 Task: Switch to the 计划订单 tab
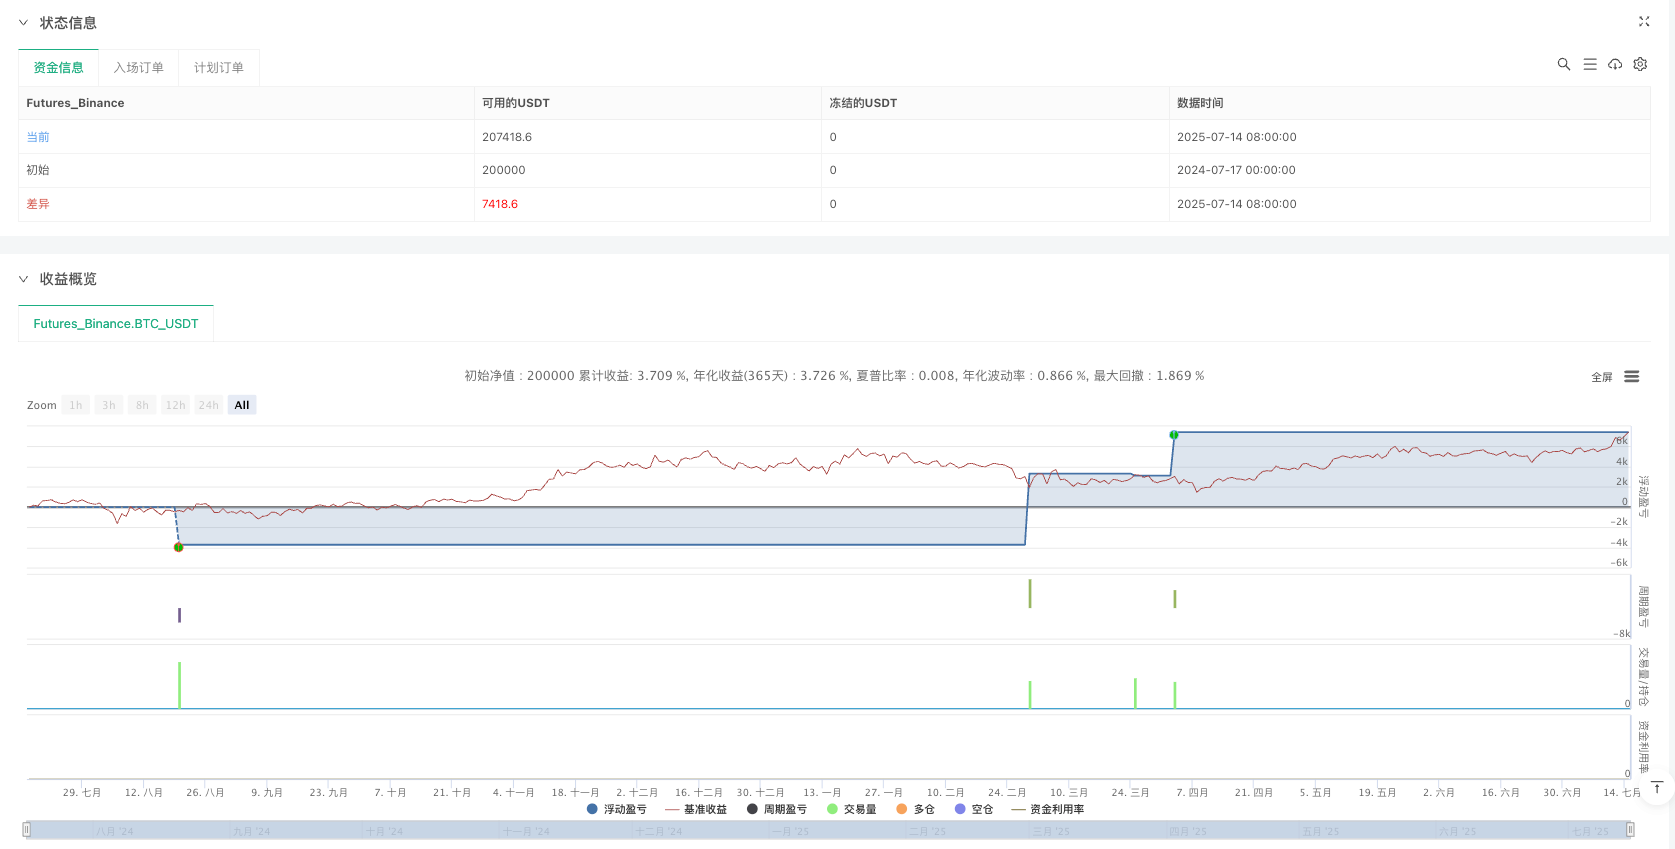click(218, 67)
